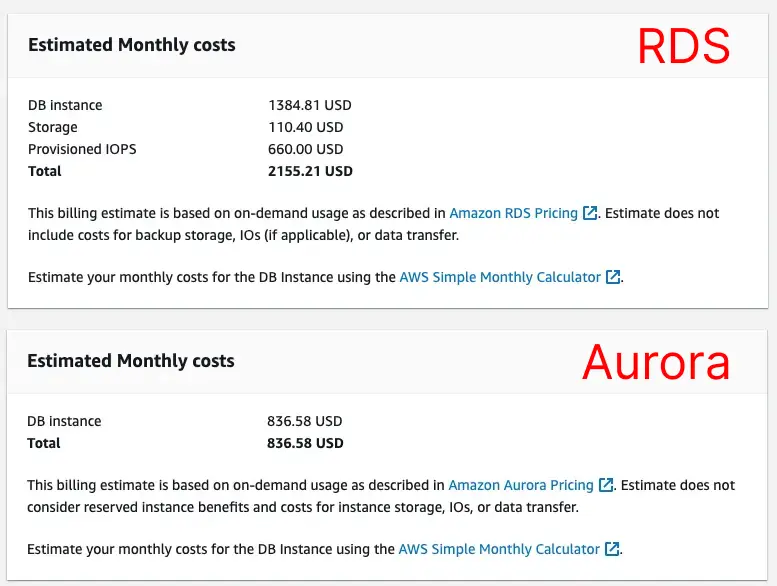Click external-link icon beside Amazon RDS Pricing
Image resolution: width=777 pixels, height=586 pixels.
coord(590,213)
